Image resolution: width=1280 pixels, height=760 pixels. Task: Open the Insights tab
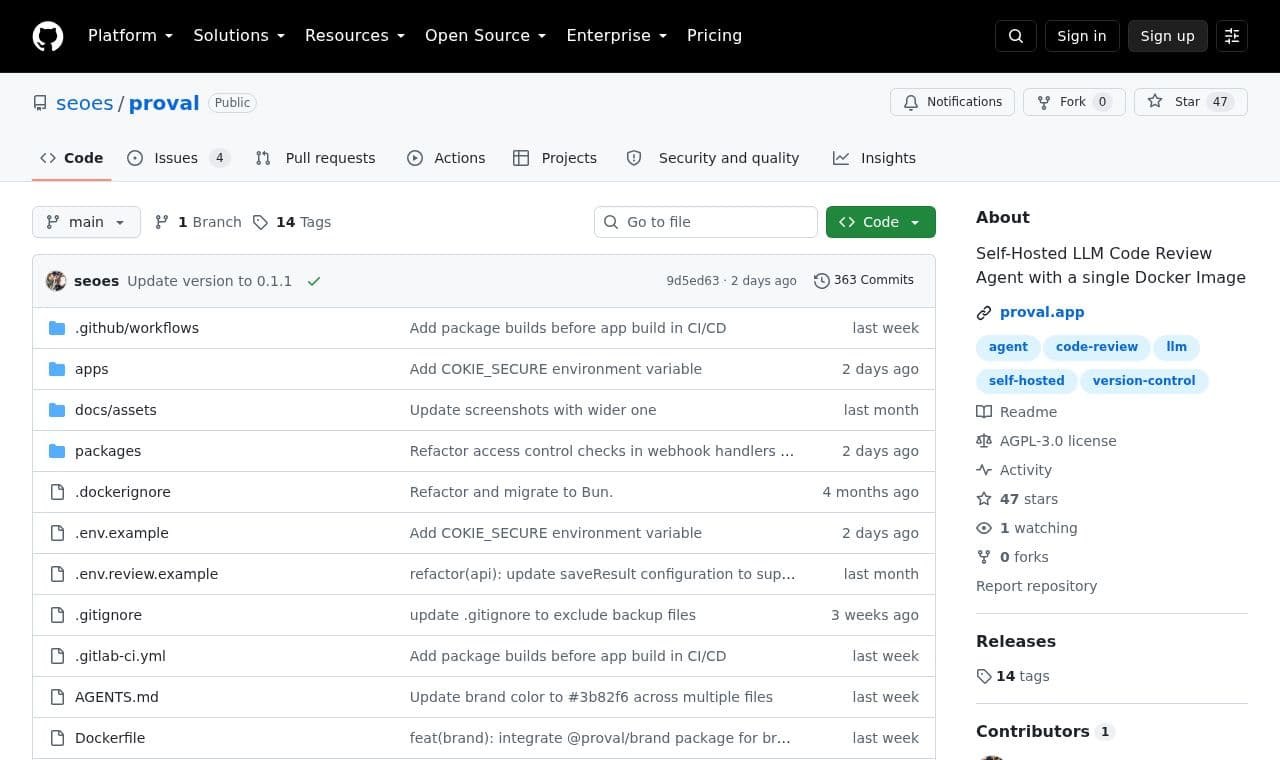874,158
